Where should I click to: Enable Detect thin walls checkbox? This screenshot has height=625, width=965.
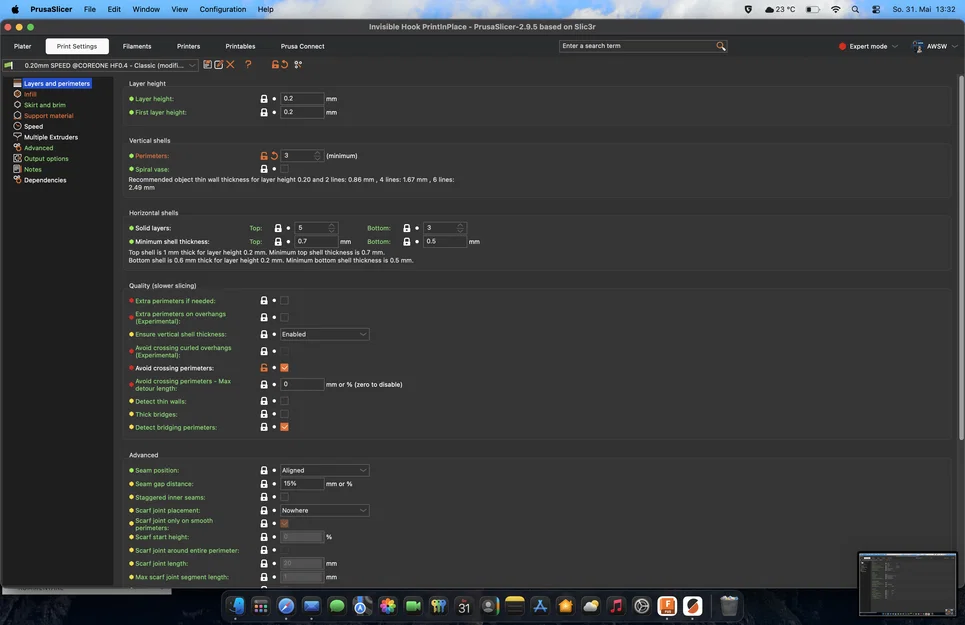coord(284,401)
